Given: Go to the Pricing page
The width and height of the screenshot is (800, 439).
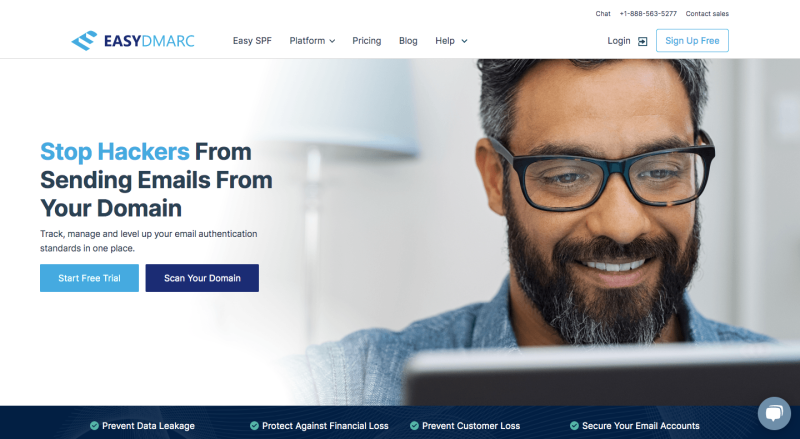Looking at the screenshot, I should pyautogui.click(x=366, y=41).
